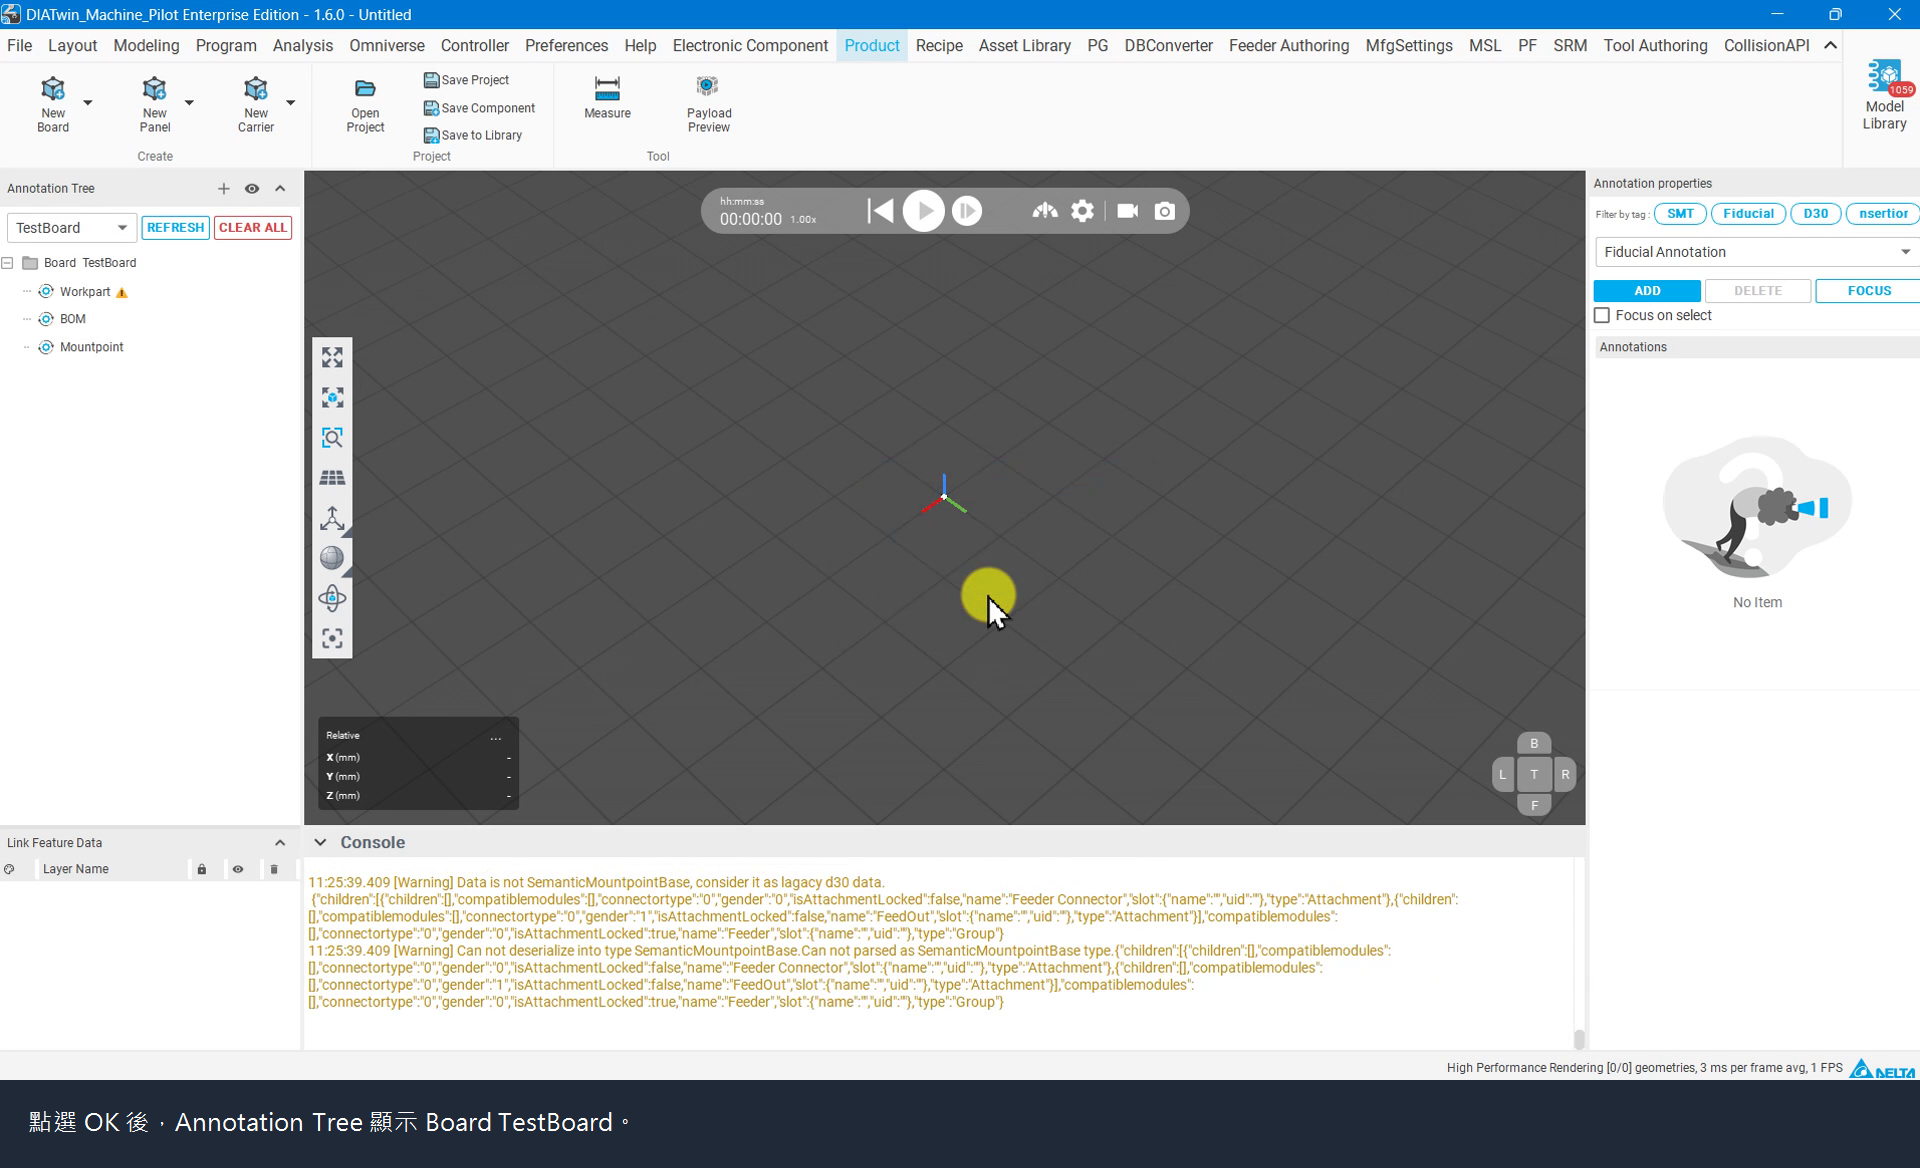Rewind simulation to the start
This screenshot has height=1168, width=1920.
(x=880, y=211)
